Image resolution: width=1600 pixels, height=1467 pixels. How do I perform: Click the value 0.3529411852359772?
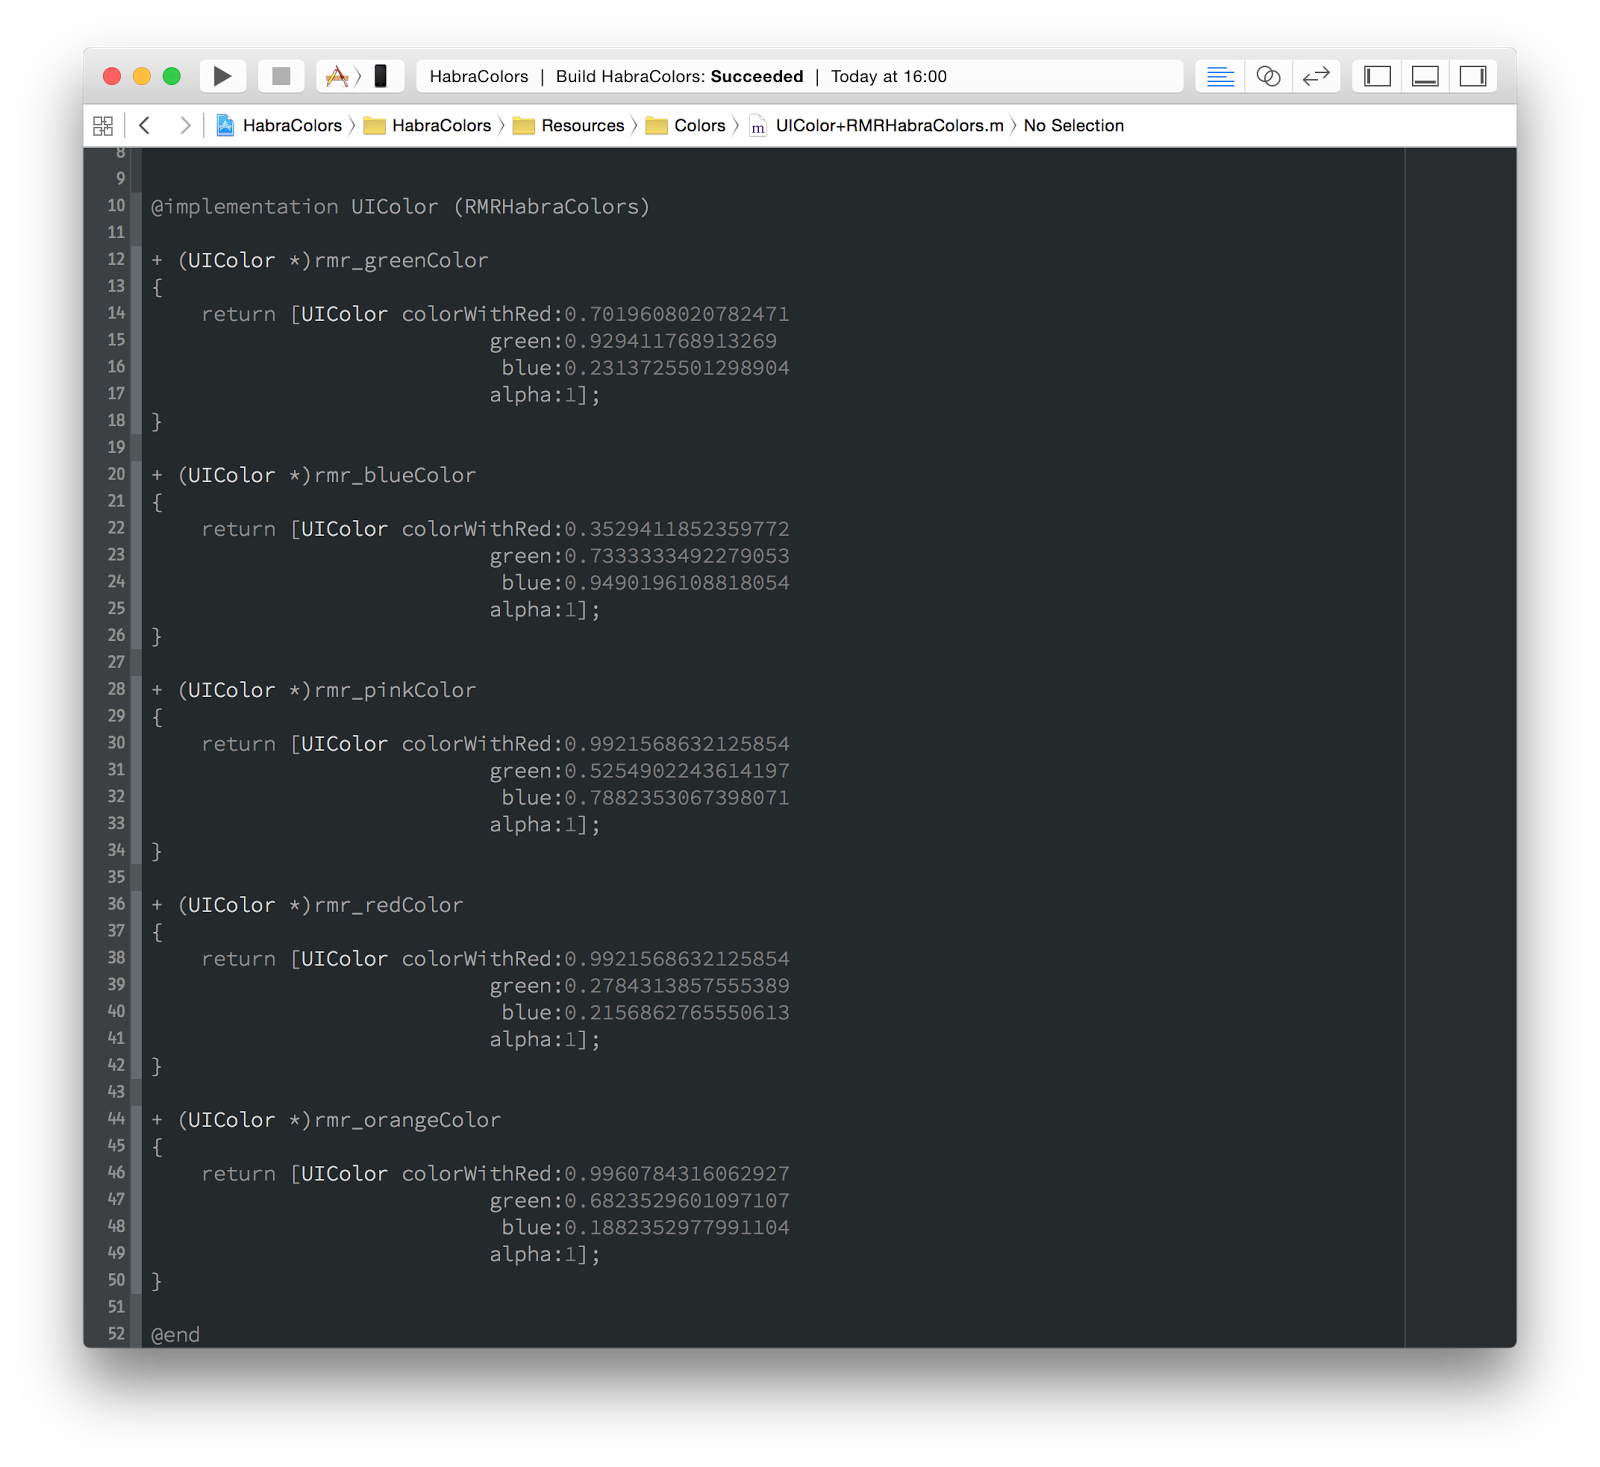pos(677,529)
